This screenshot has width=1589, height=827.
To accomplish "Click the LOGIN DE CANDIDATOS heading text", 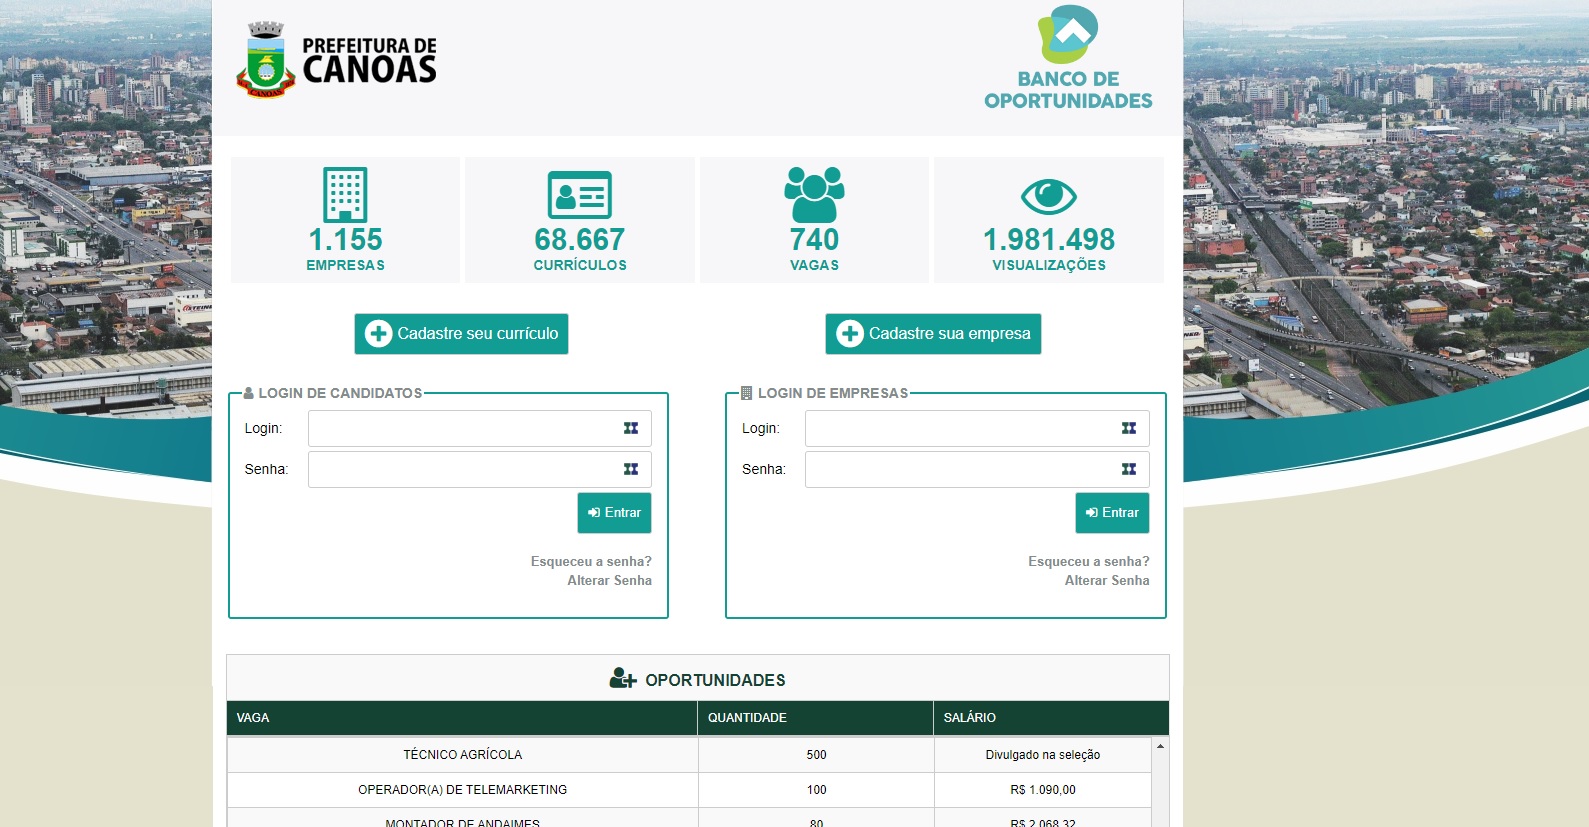I will click(340, 393).
